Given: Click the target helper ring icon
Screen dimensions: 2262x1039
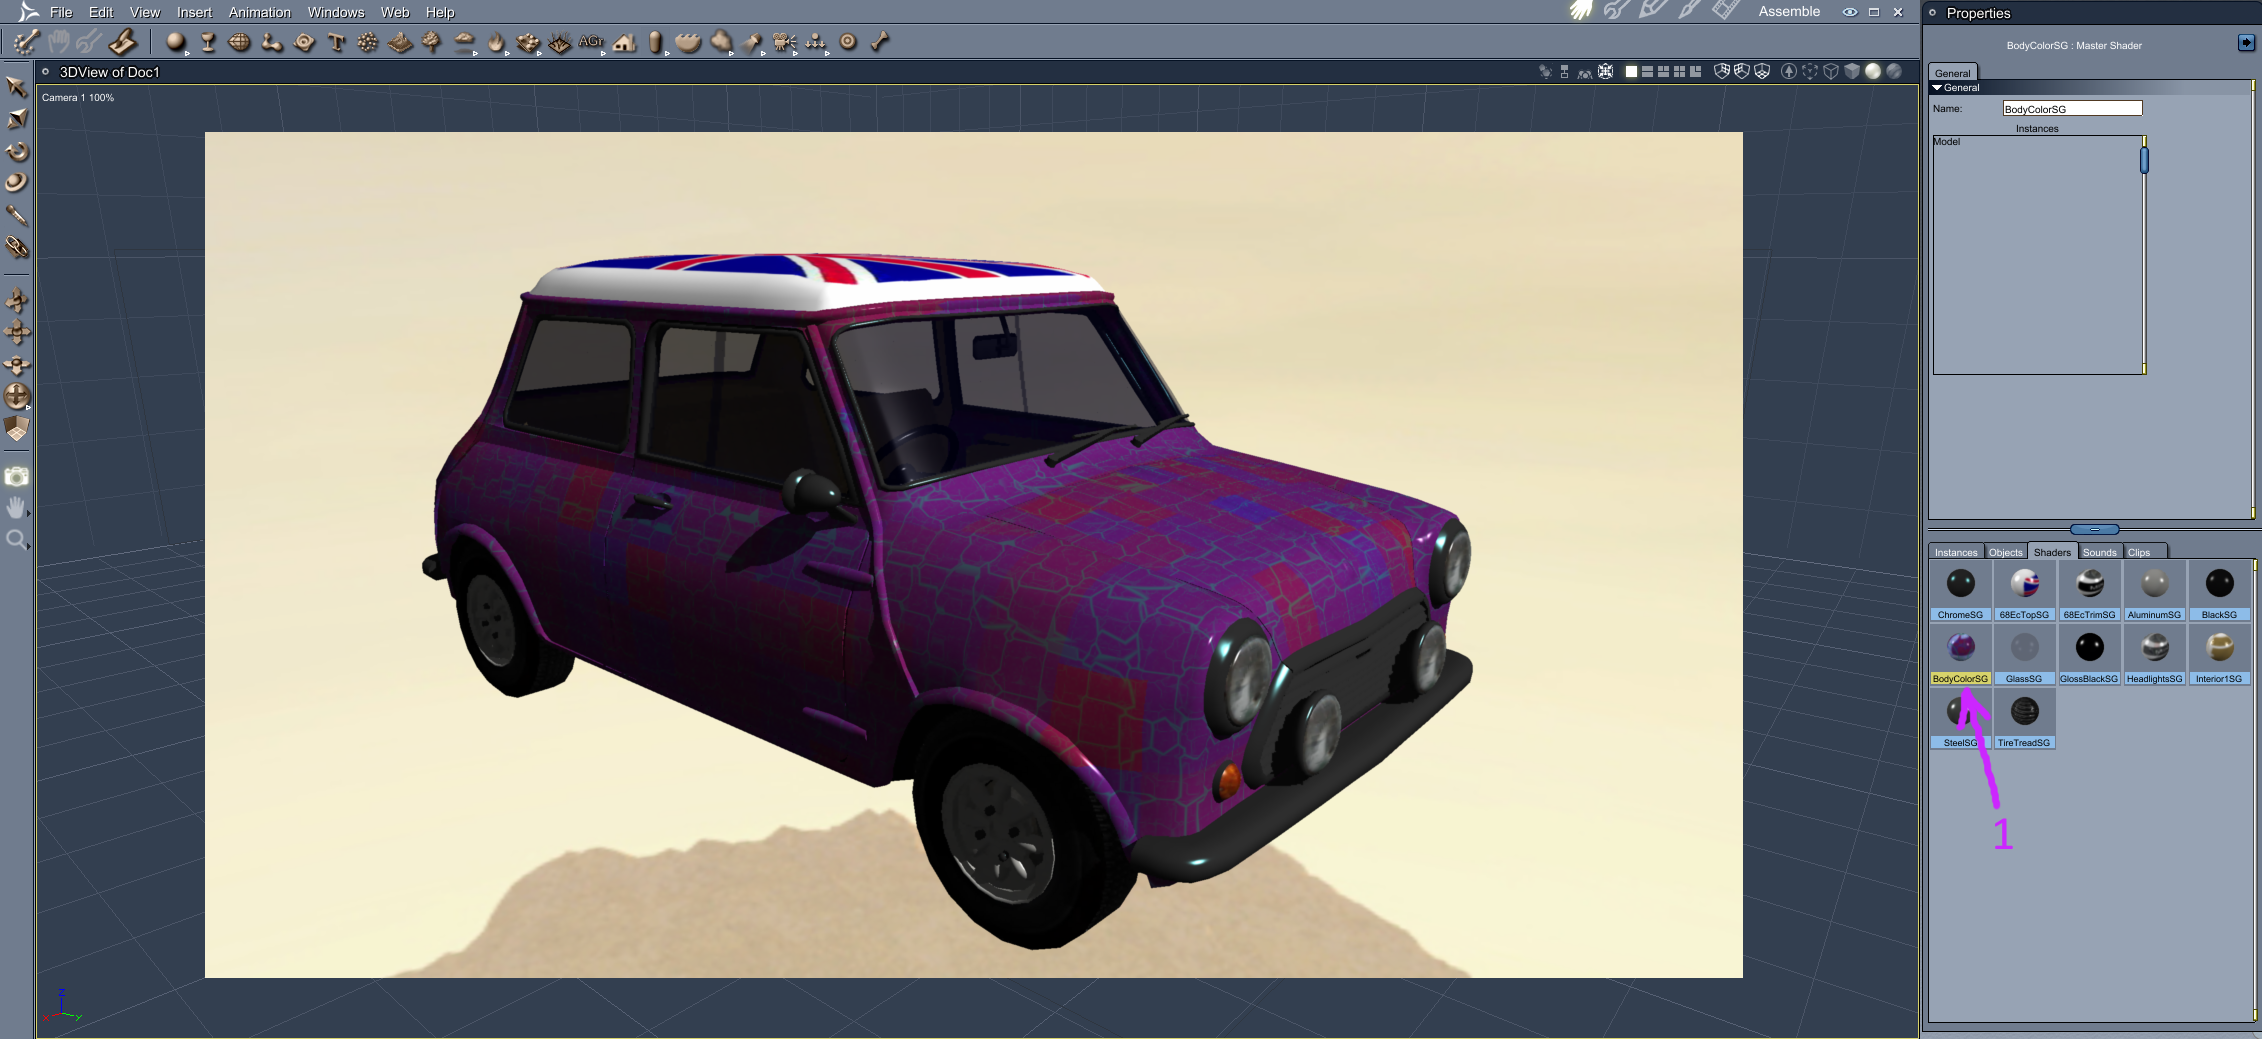Looking at the screenshot, I should (x=848, y=42).
